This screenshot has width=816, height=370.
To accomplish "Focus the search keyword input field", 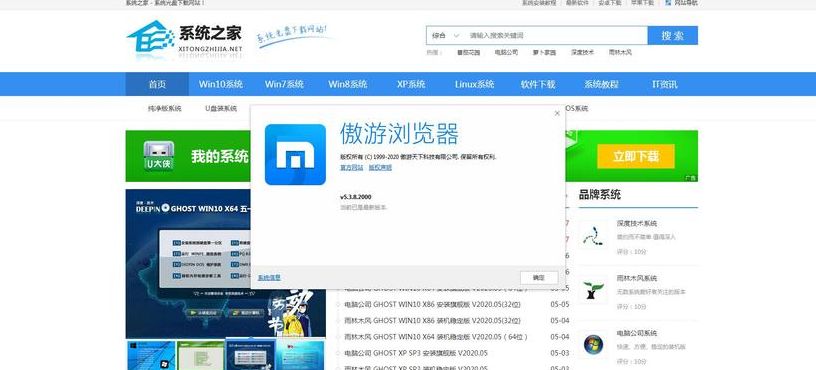I will [556, 35].
